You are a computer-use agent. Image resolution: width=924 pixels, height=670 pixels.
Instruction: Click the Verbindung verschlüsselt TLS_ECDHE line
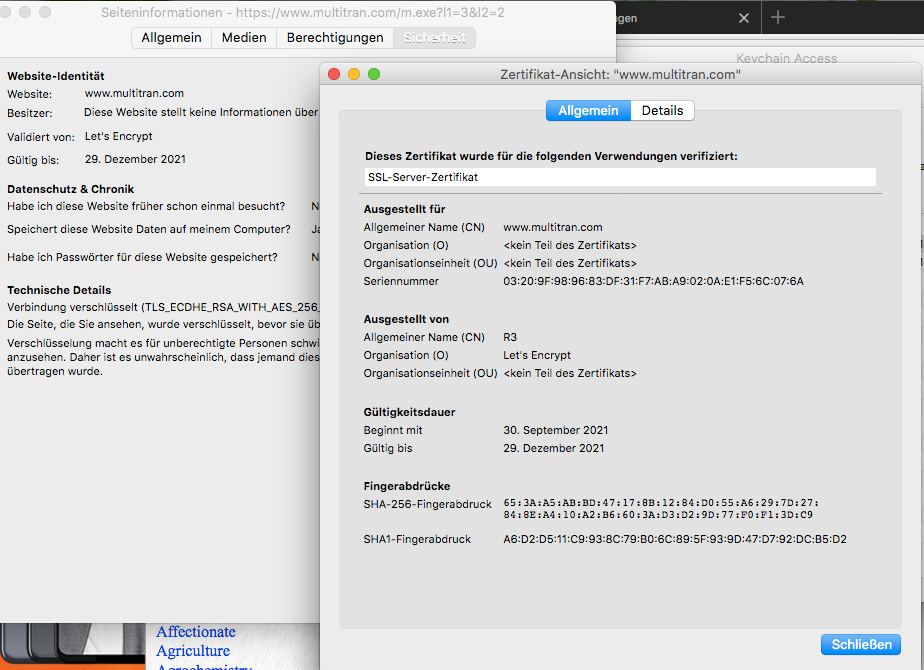(163, 307)
